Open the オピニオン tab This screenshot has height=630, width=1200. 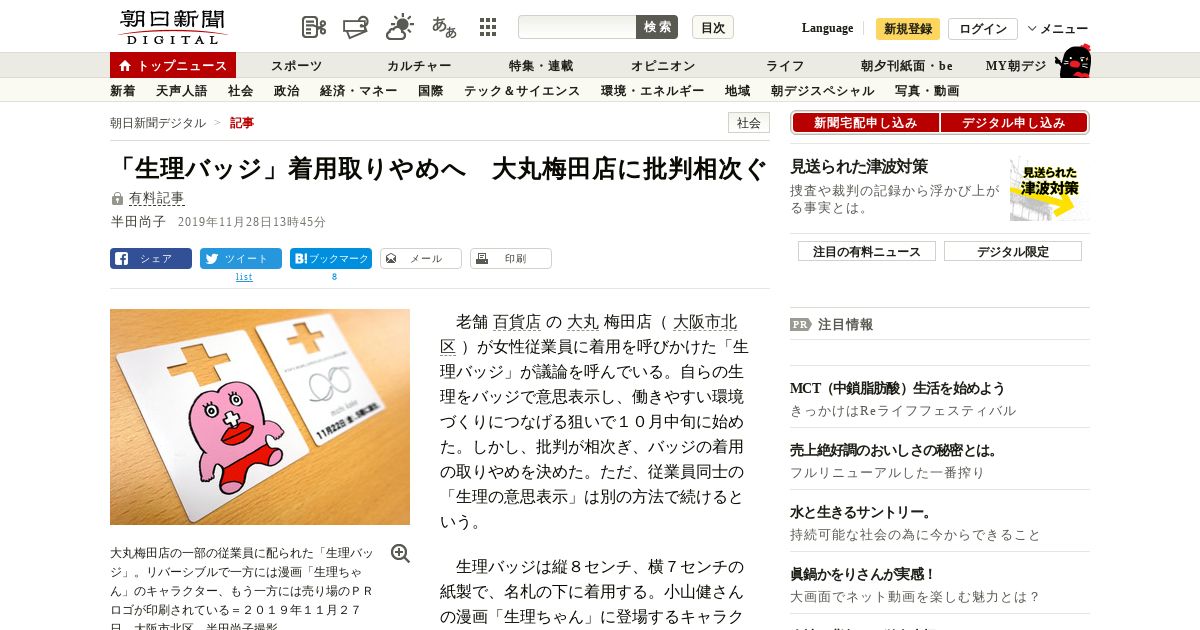coord(663,66)
